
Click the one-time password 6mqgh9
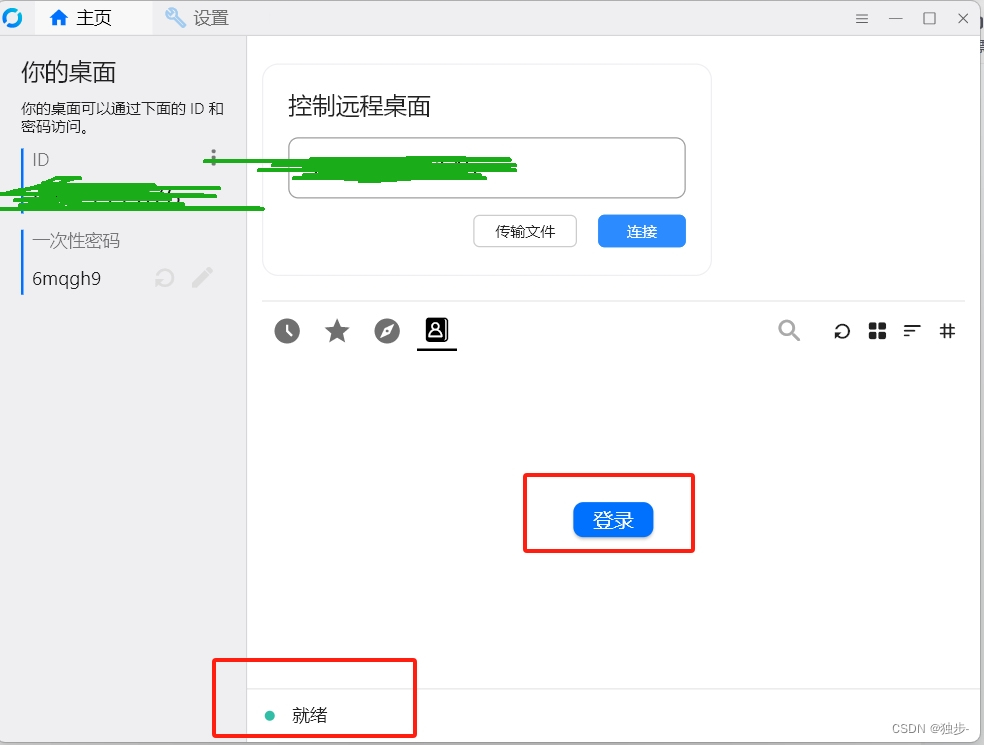click(67, 278)
